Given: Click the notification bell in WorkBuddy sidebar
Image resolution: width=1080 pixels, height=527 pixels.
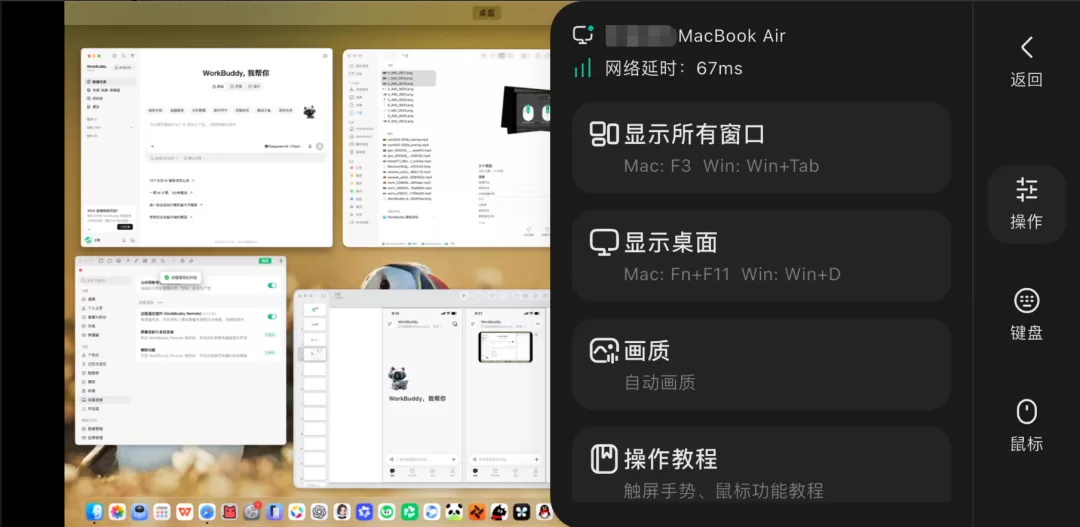Looking at the screenshot, I should coord(123,240).
